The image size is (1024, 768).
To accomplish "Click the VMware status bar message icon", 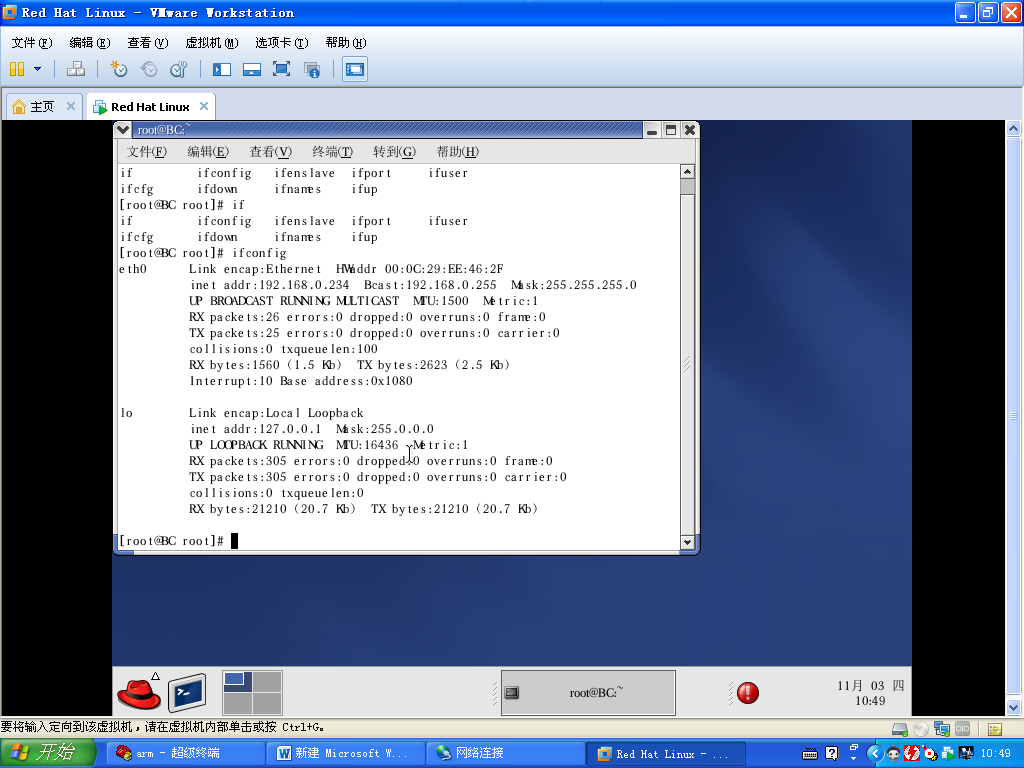I will coord(995,729).
